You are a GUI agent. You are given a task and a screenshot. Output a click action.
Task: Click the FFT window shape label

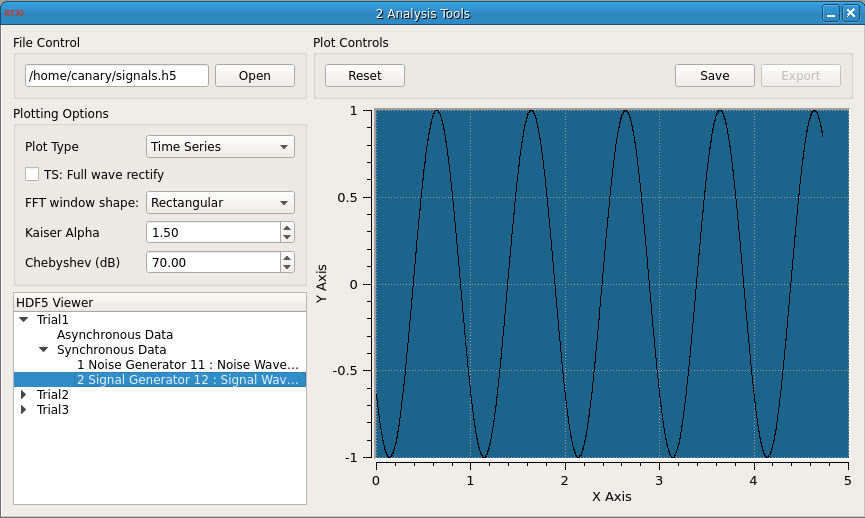pyautogui.click(x=82, y=202)
